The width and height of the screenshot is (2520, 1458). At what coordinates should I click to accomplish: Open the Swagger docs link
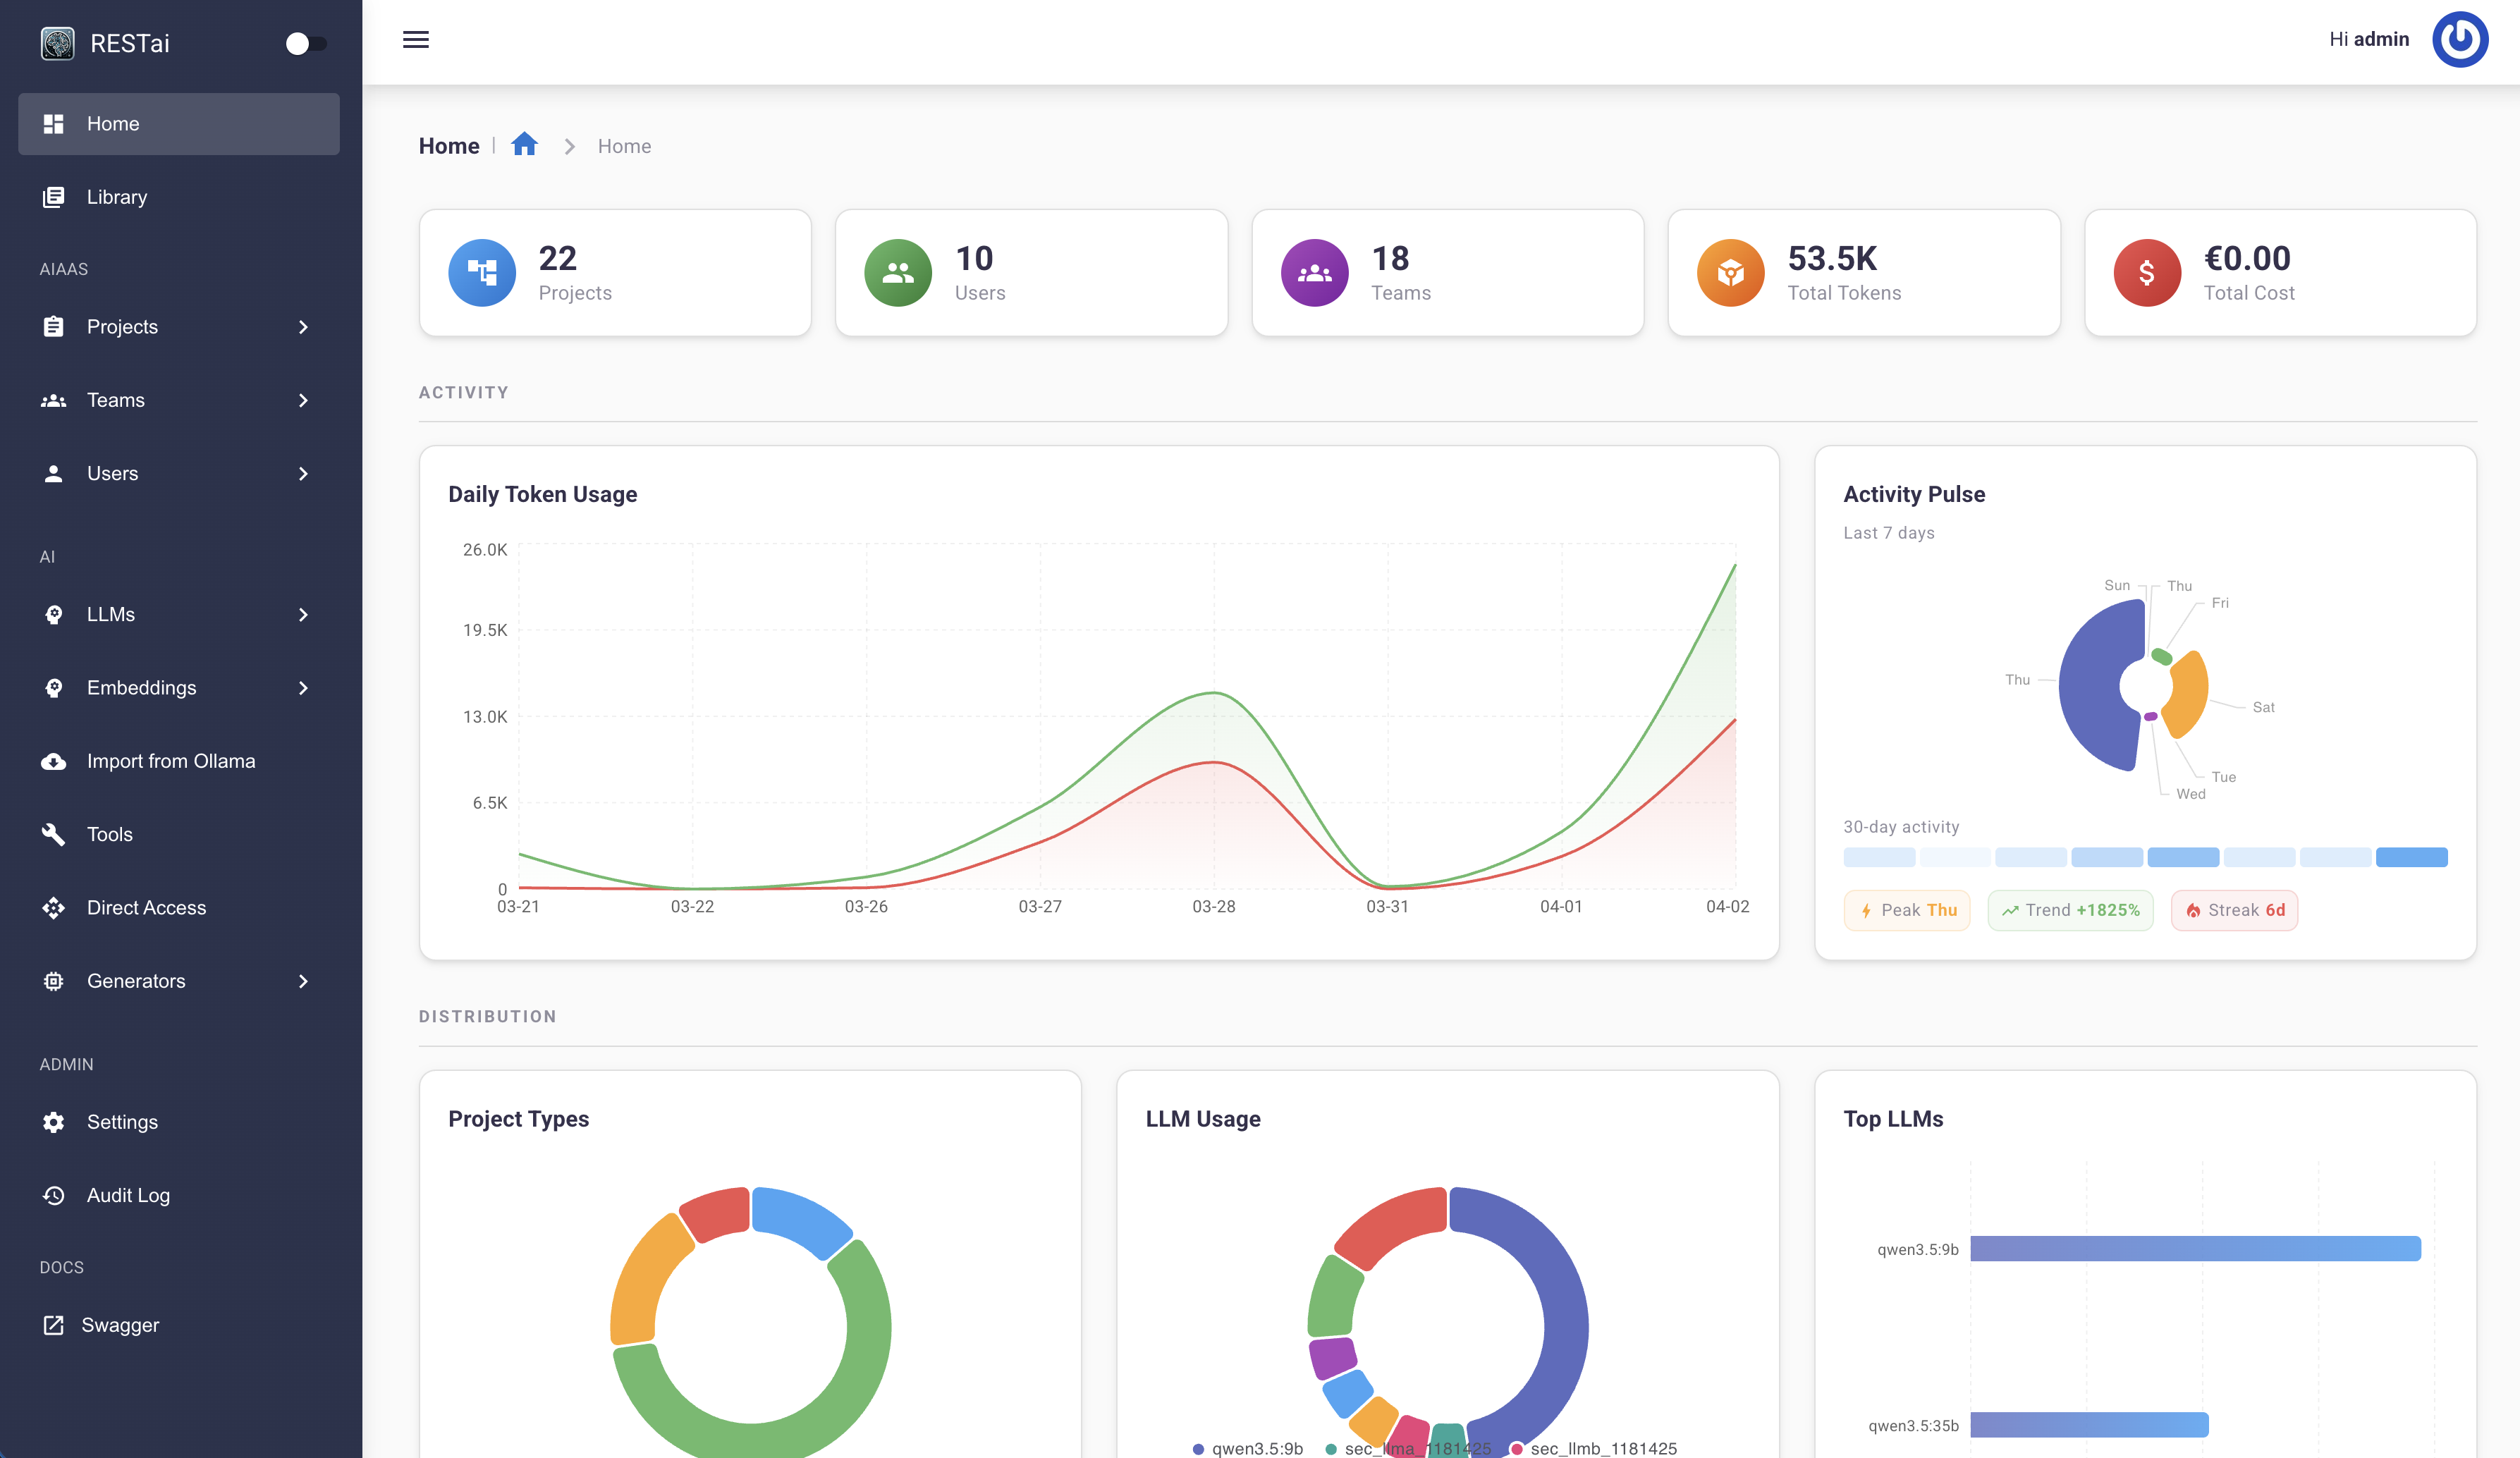[120, 1325]
